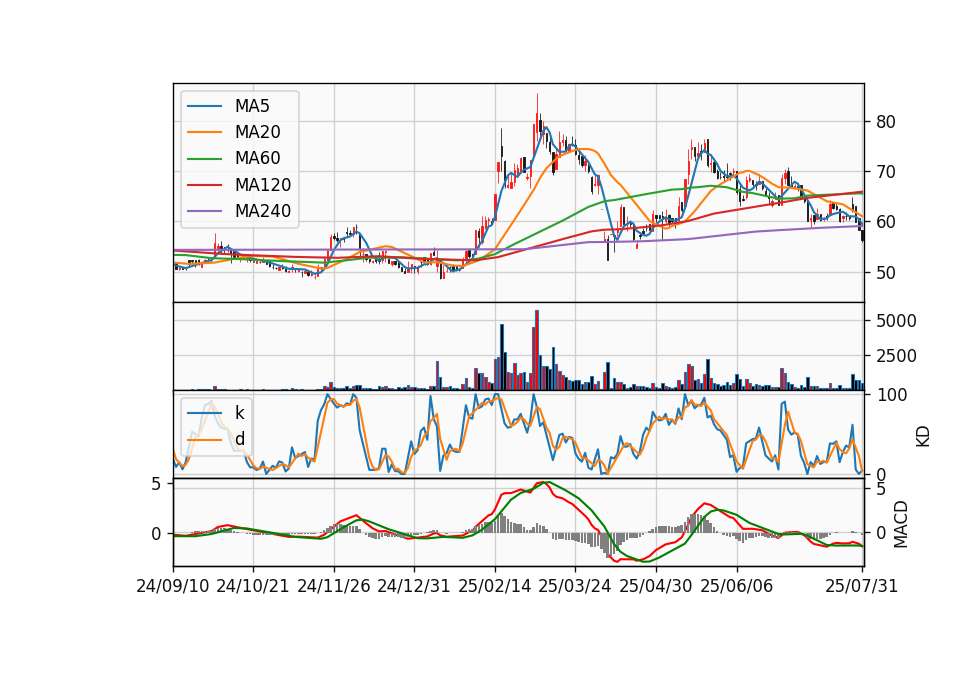
Task: Click the KD axis title label
Action: click(x=923, y=437)
